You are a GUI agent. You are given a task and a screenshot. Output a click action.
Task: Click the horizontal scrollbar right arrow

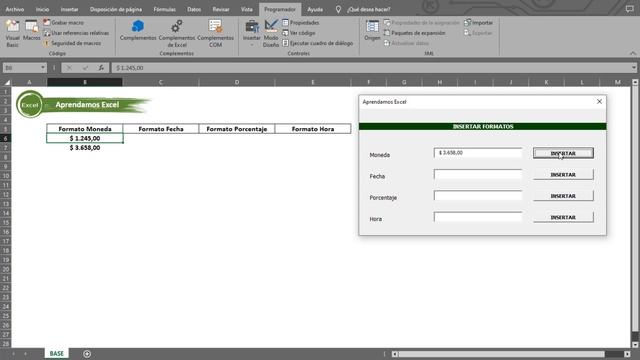pos(627,354)
